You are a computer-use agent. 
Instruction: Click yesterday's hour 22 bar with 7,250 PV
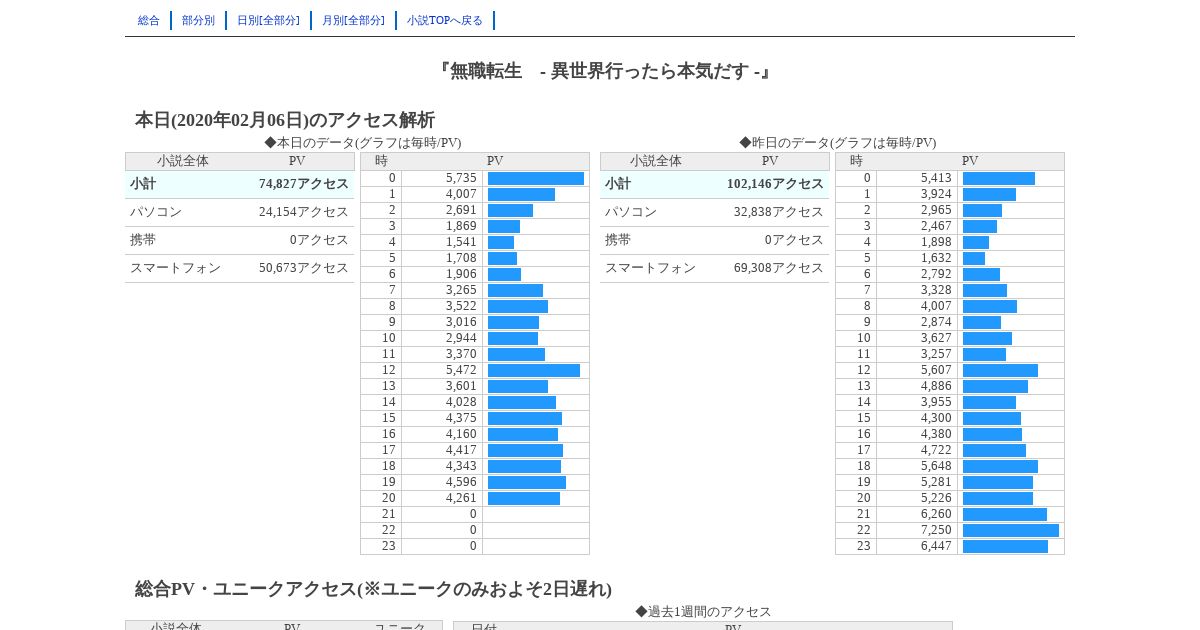1011,531
